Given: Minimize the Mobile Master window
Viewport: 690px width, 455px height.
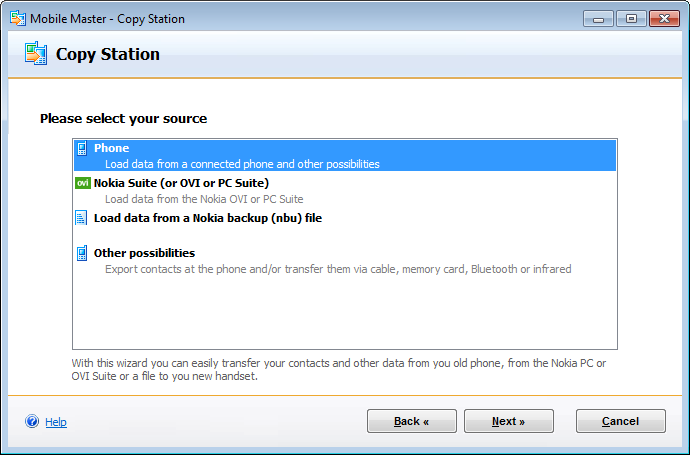Looking at the screenshot, I should [x=598, y=18].
